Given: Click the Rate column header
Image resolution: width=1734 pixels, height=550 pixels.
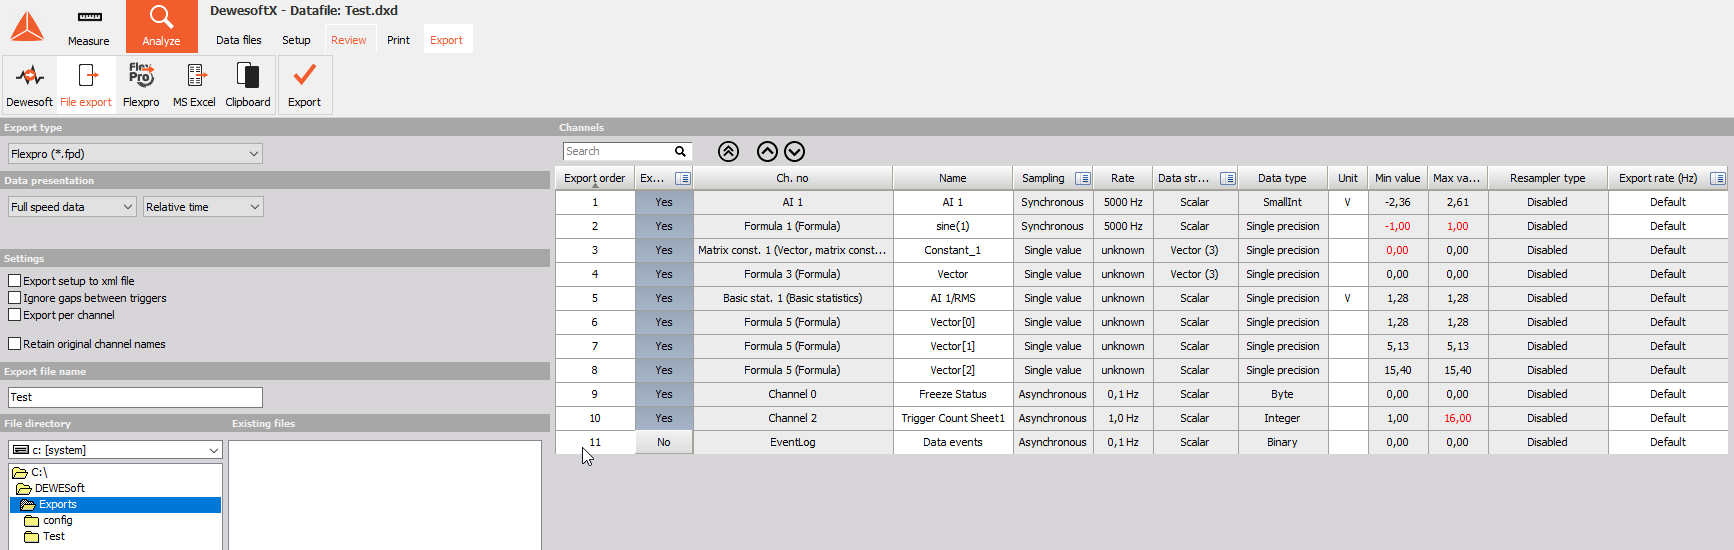Looking at the screenshot, I should [x=1123, y=178].
